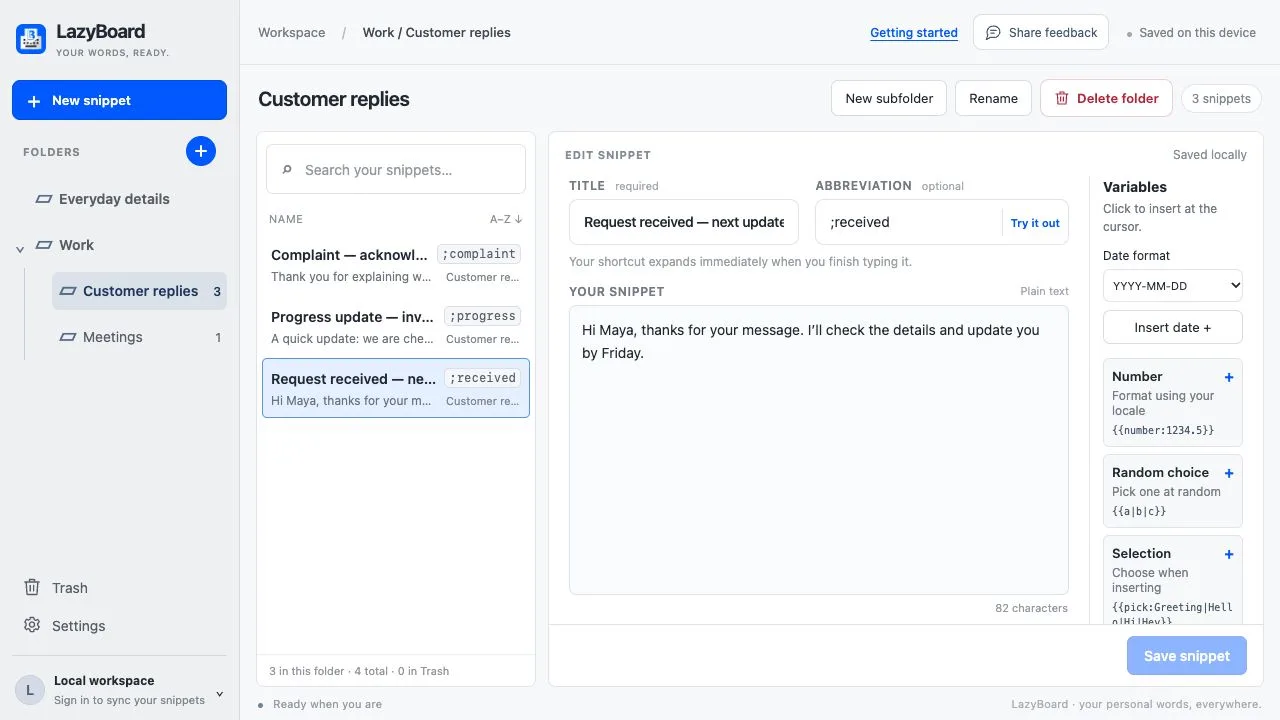Click Save snippet button
The width and height of the screenshot is (1280, 720).
[1187, 656]
